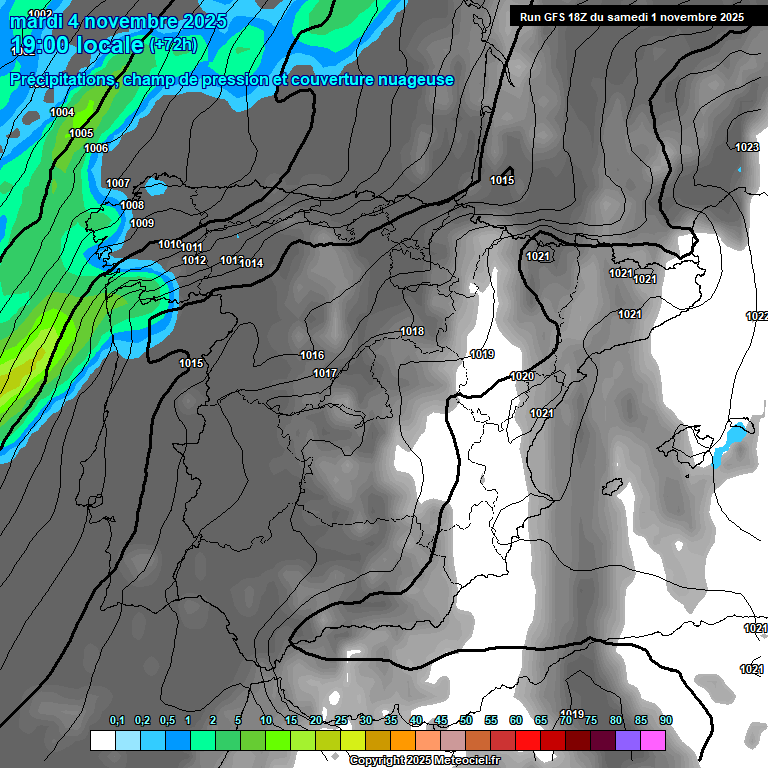Click the 1020 isobar label
The width and height of the screenshot is (768, 768).
522,376
